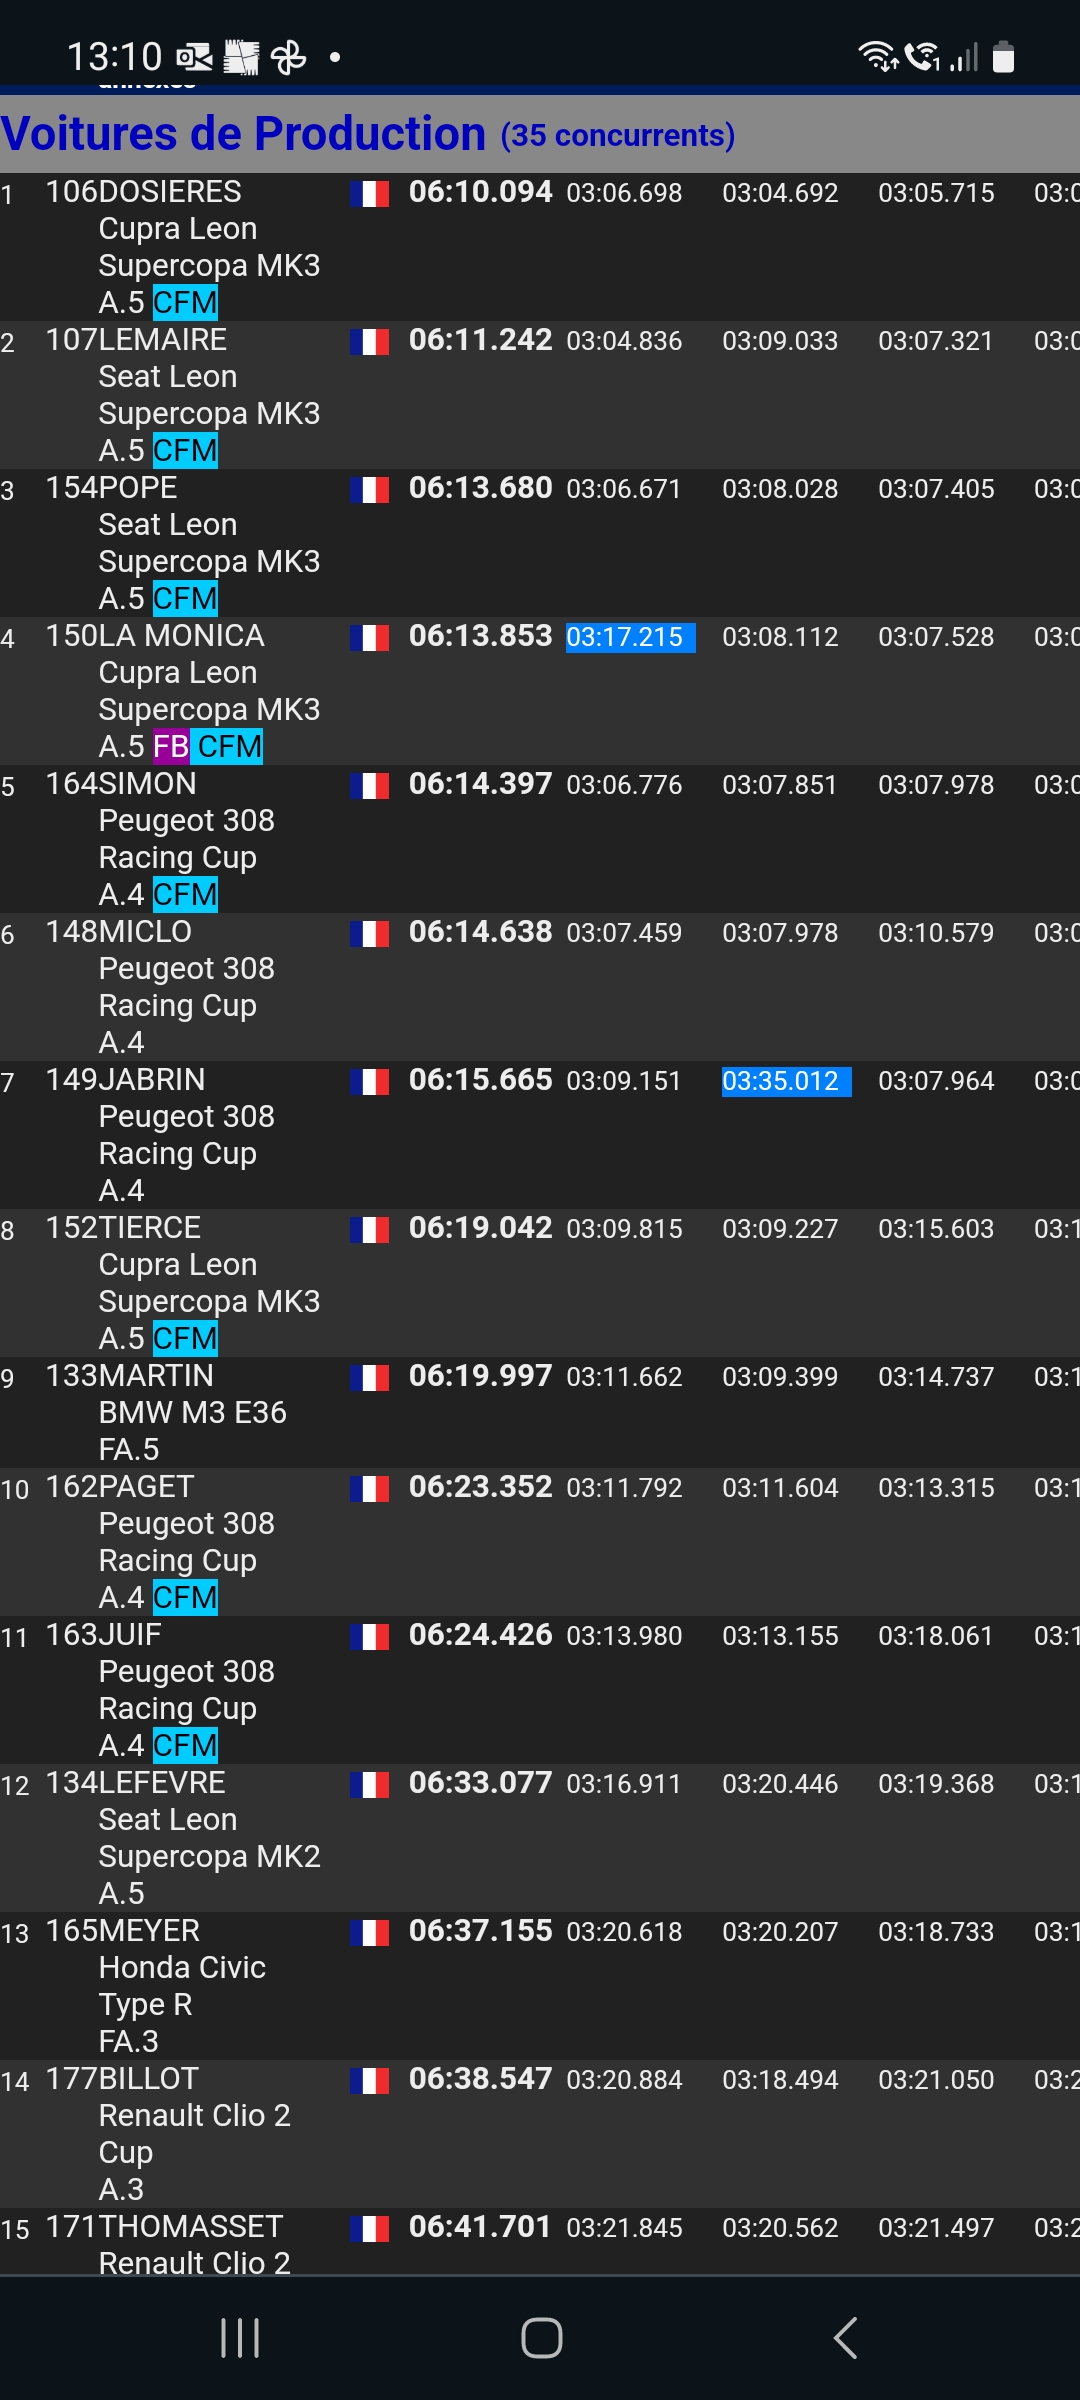Screen dimensions: 1080x2400
Task: Tap the French flag beside LA MONICA
Action: point(369,638)
